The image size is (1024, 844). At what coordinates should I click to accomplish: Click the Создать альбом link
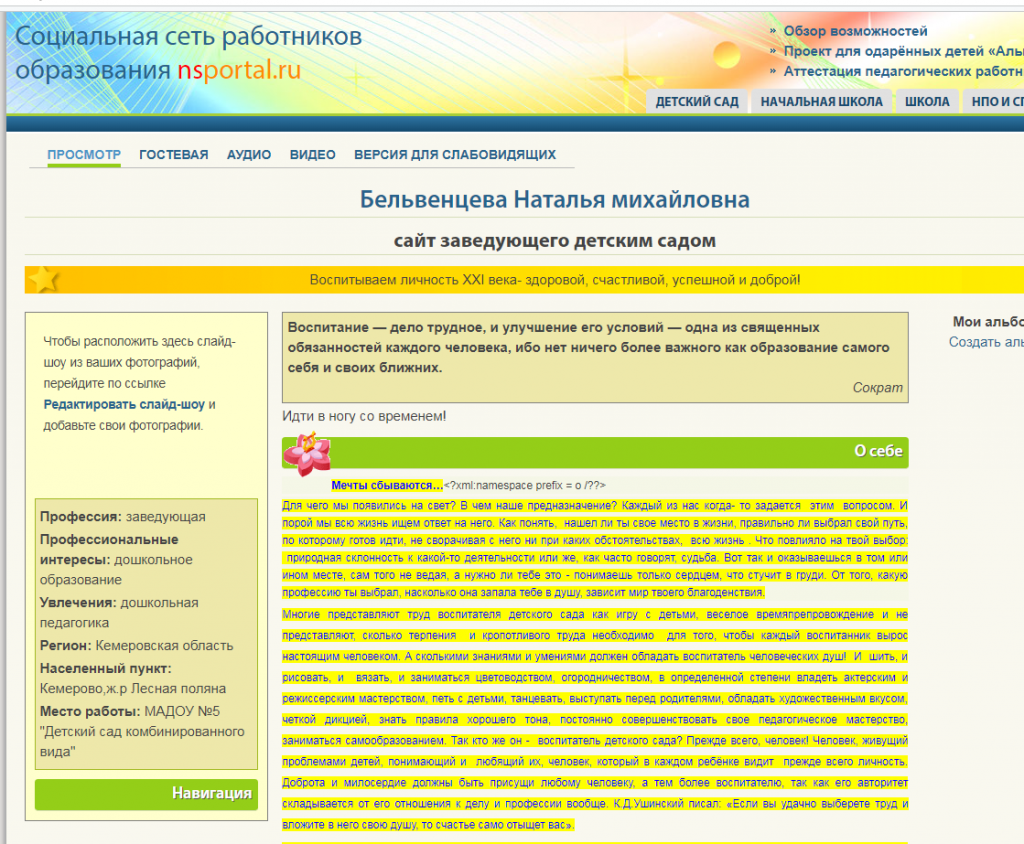tap(986, 342)
